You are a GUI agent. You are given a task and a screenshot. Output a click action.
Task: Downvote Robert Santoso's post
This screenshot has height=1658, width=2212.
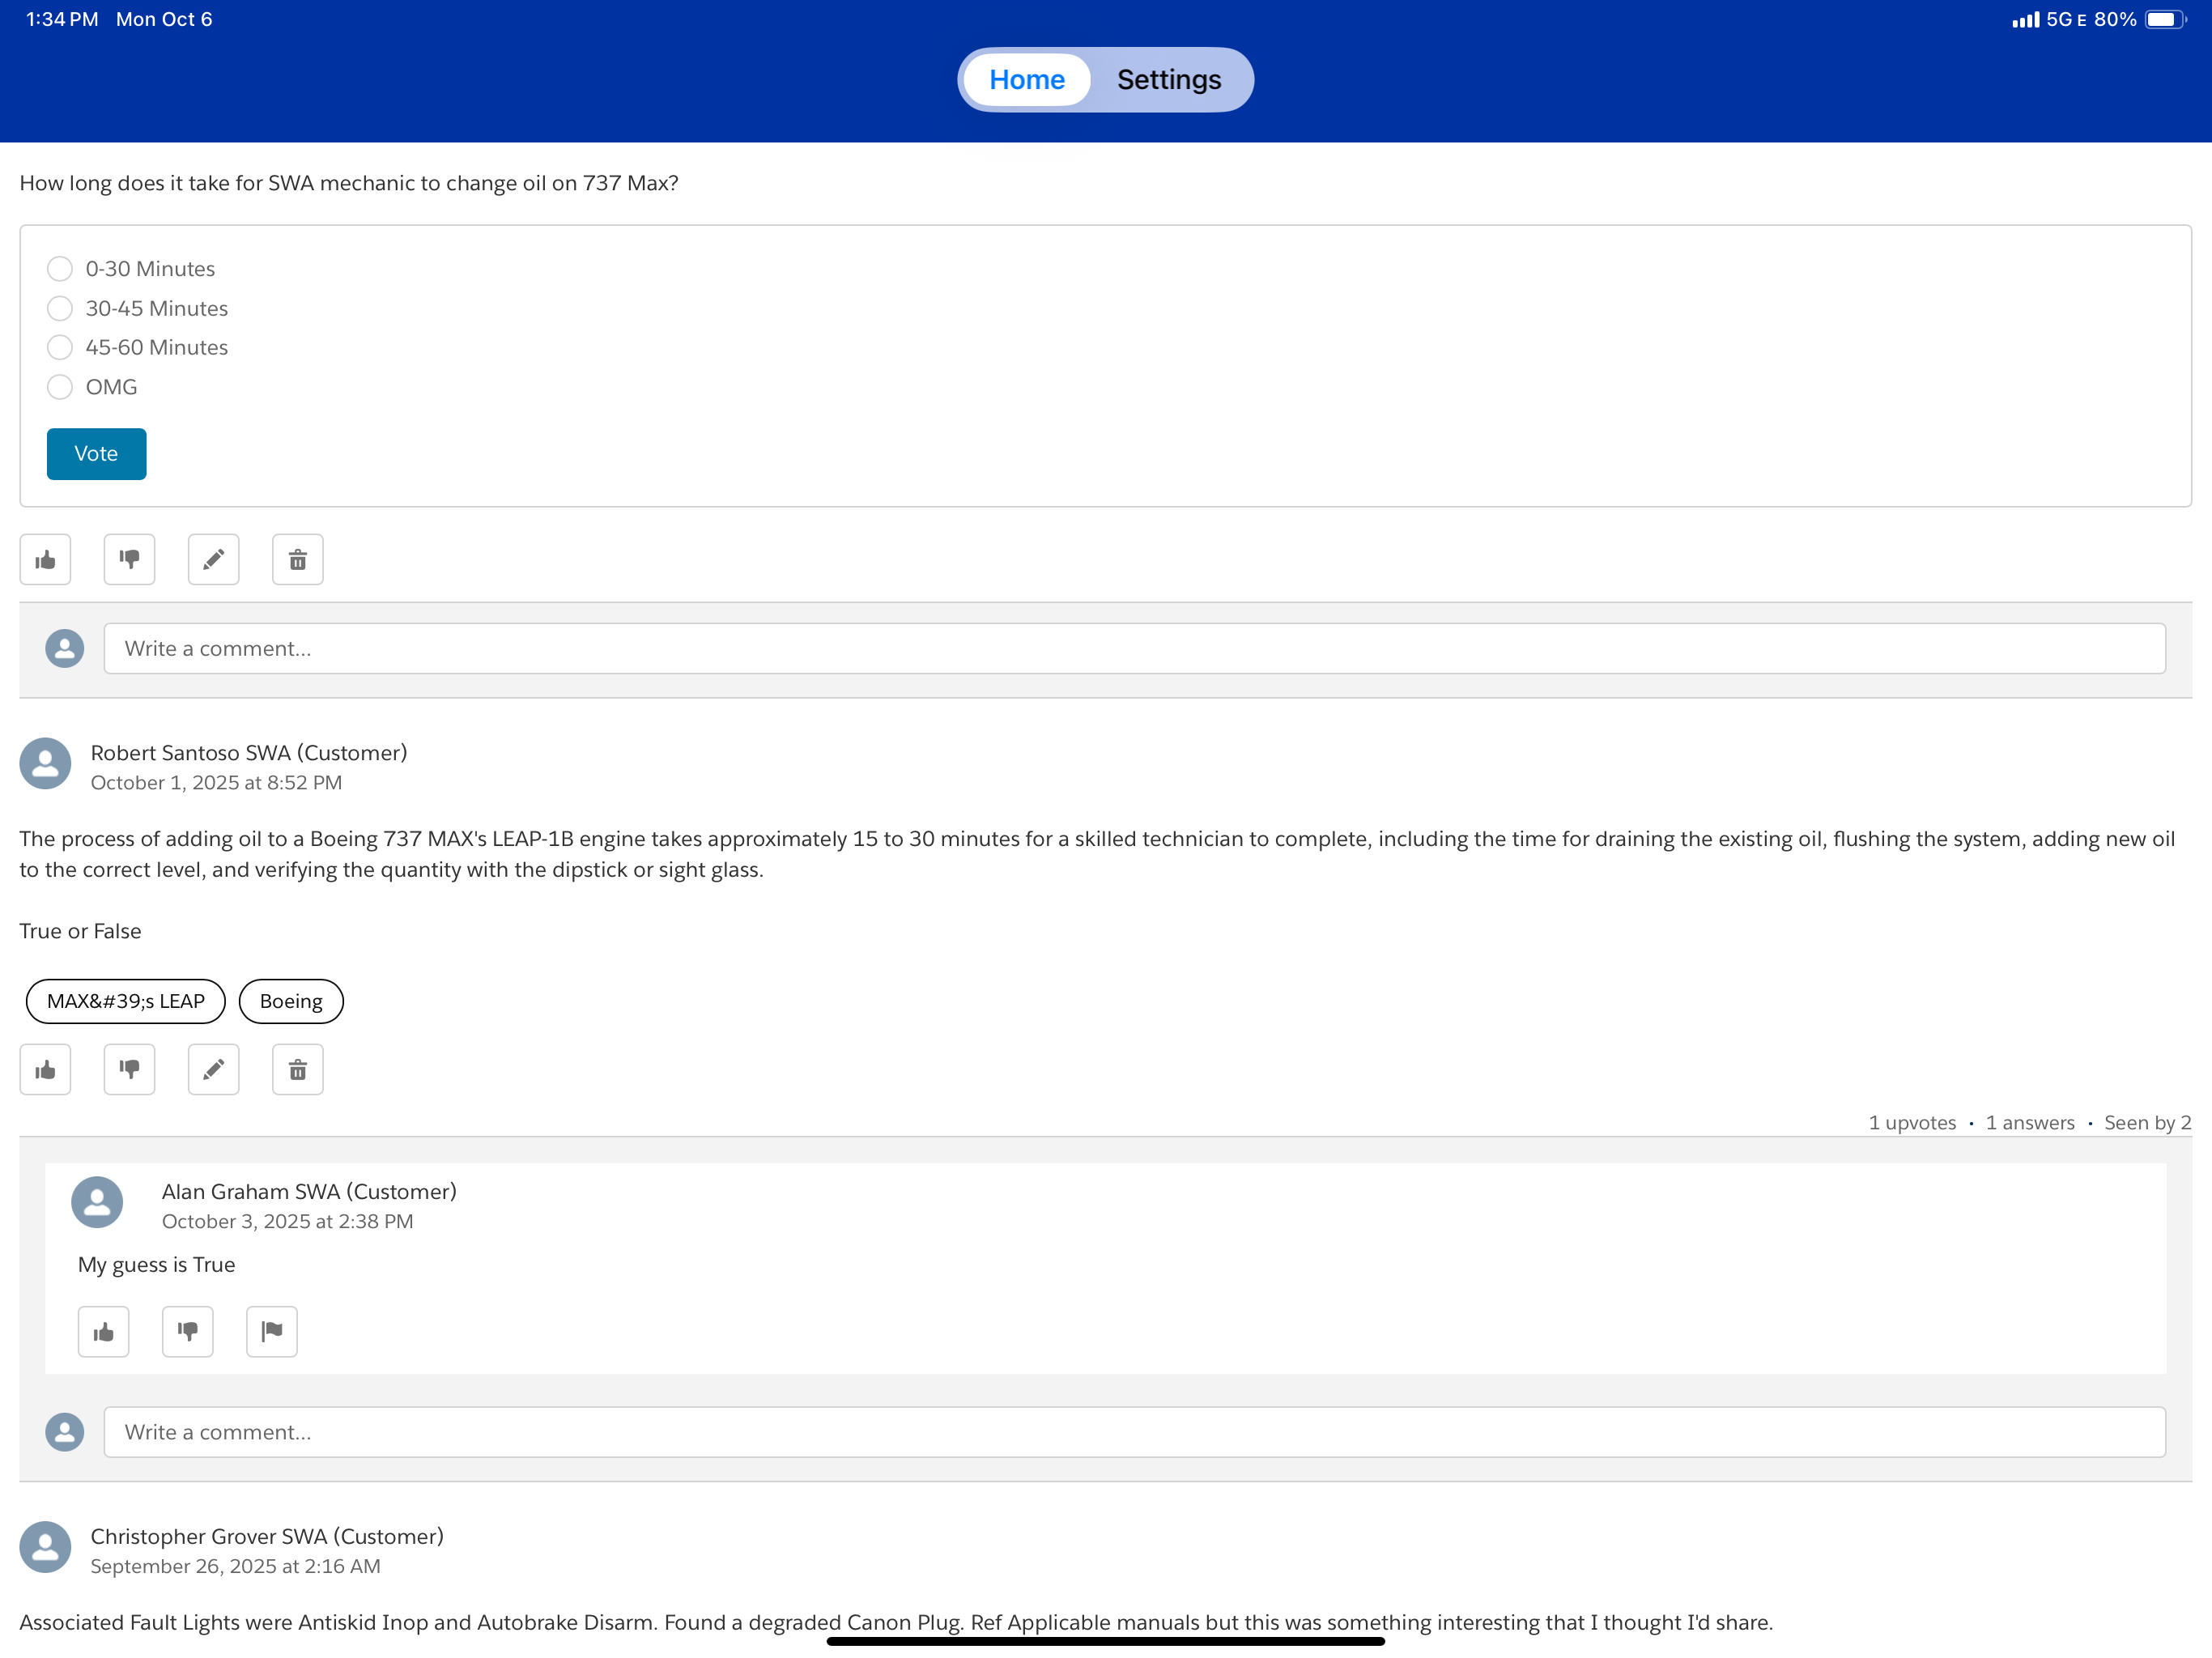click(130, 1070)
